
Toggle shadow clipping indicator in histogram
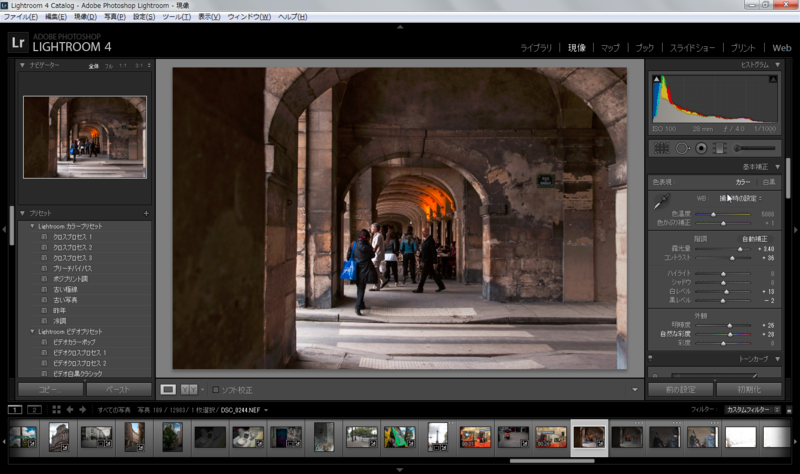pos(656,79)
